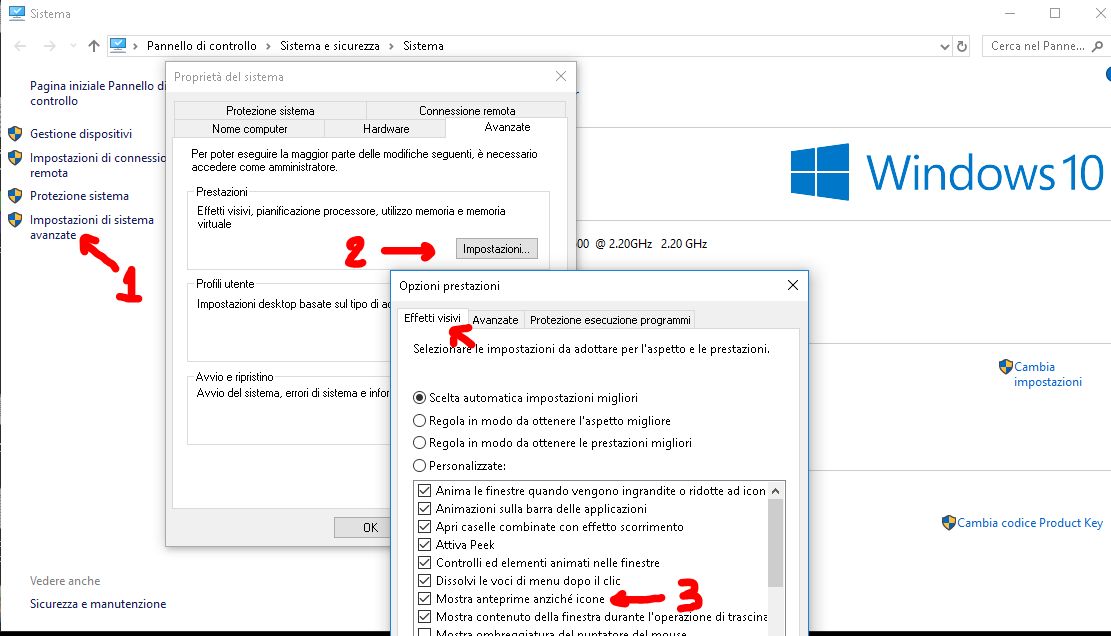Click shield icon beside Cambia codice Product Key
The height and width of the screenshot is (636, 1111).
(x=949, y=523)
